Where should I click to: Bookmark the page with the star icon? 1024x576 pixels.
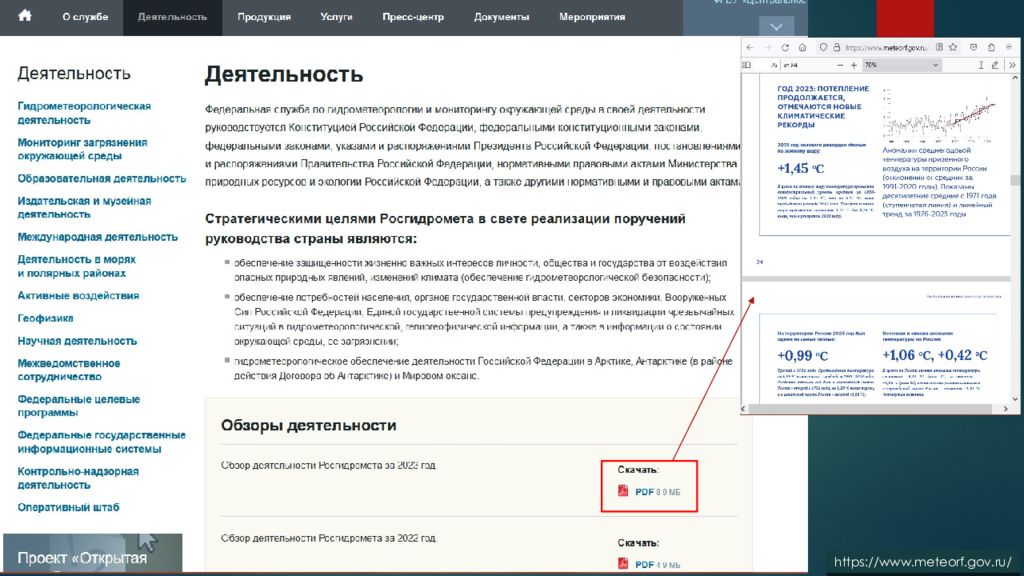pyautogui.click(x=953, y=48)
